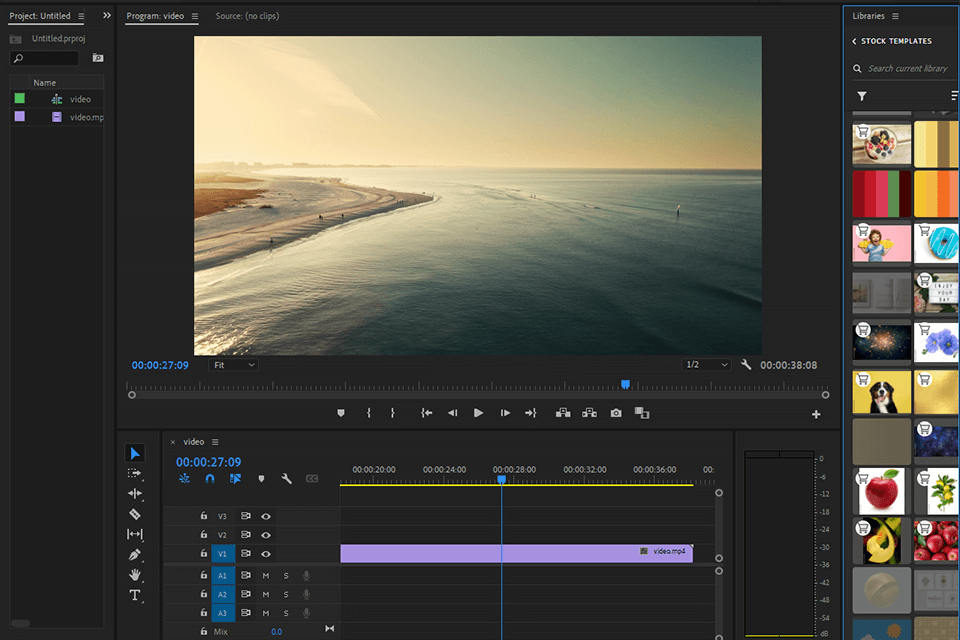Play the program video
The image size is (960, 640).
(x=478, y=413)
